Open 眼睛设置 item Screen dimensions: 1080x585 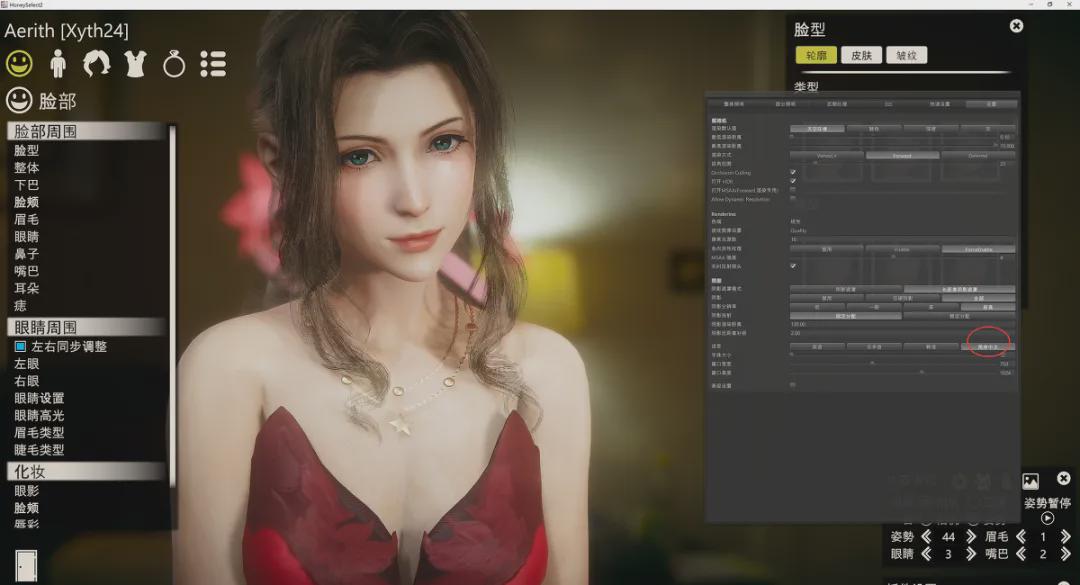click(39, 398)
